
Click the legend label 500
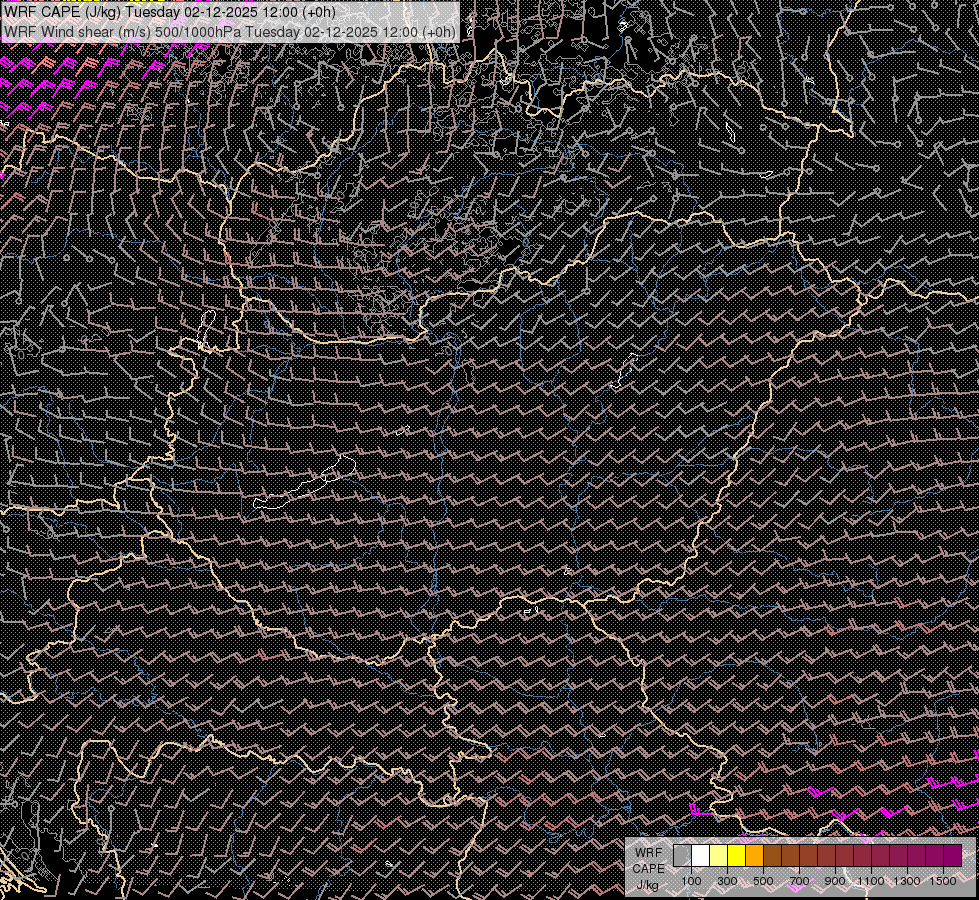(x=764, y=881)
